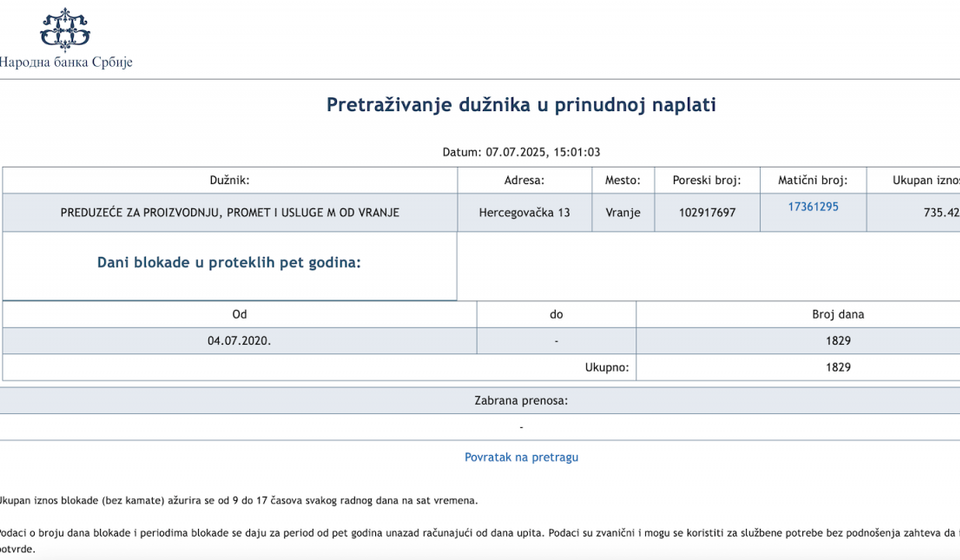Image resolution: width=960 pixels, height=560 pixels.
Task: Select debtor name PREDUZEĆE ZA PROIZVODNJU cell
Action: pos(230,213)
